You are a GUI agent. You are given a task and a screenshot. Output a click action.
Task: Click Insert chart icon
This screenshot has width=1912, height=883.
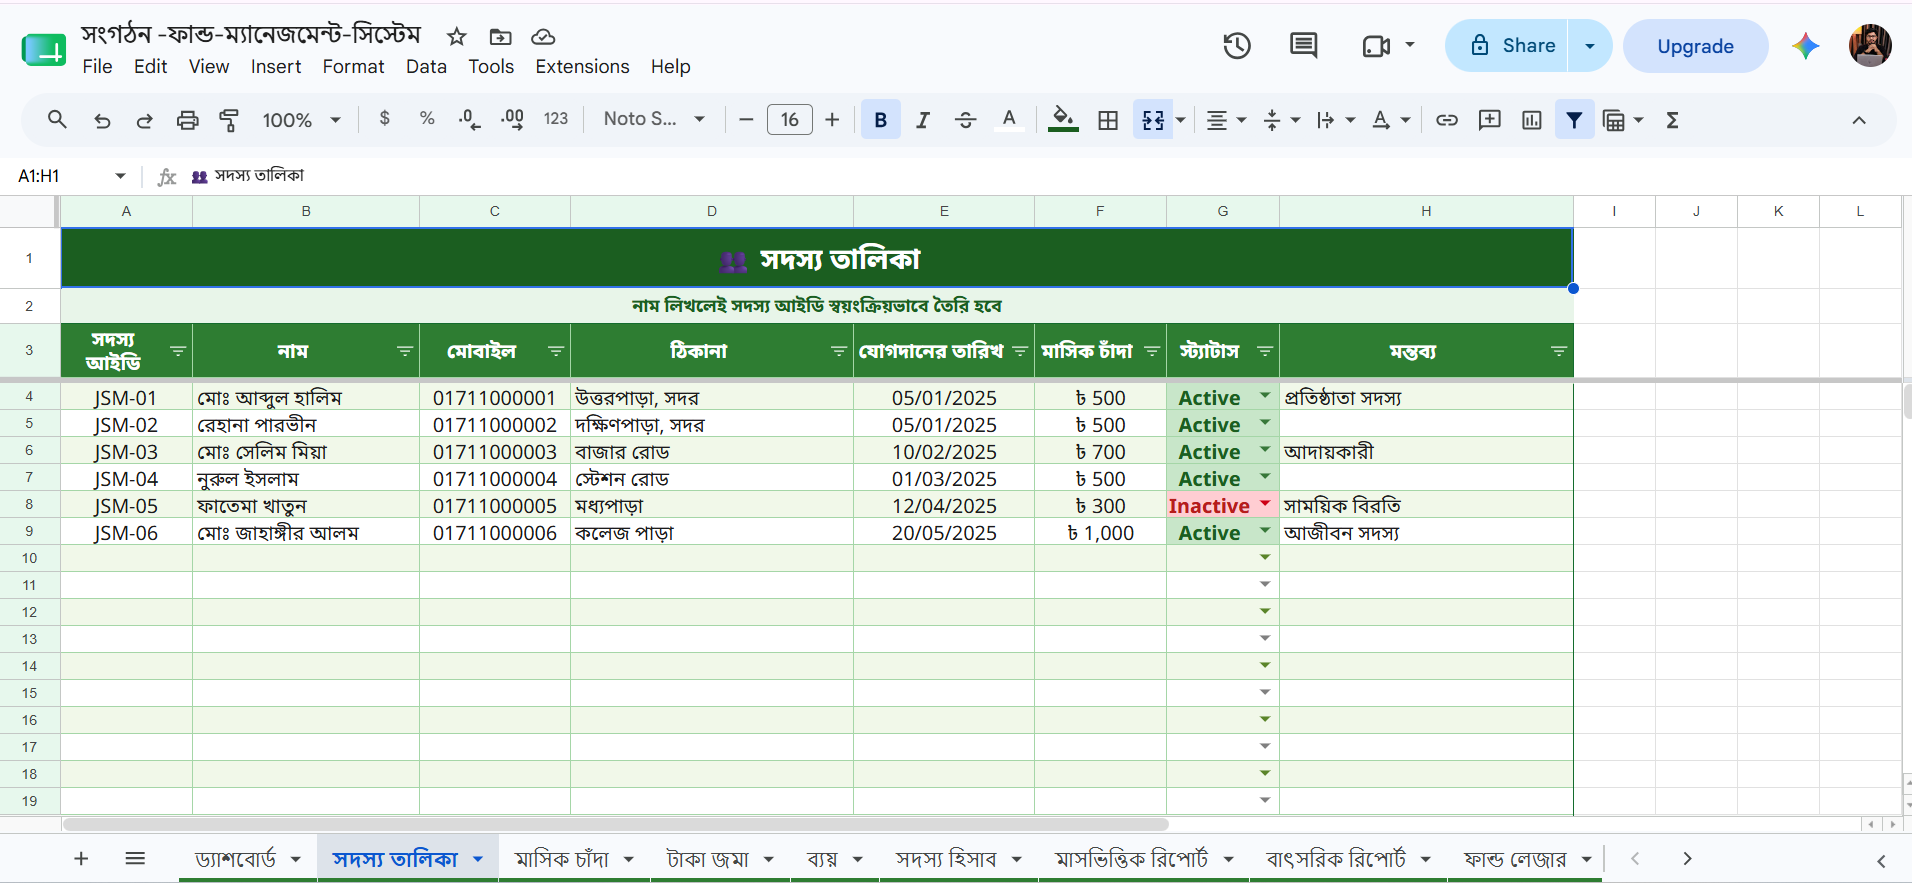[1532, 120]
